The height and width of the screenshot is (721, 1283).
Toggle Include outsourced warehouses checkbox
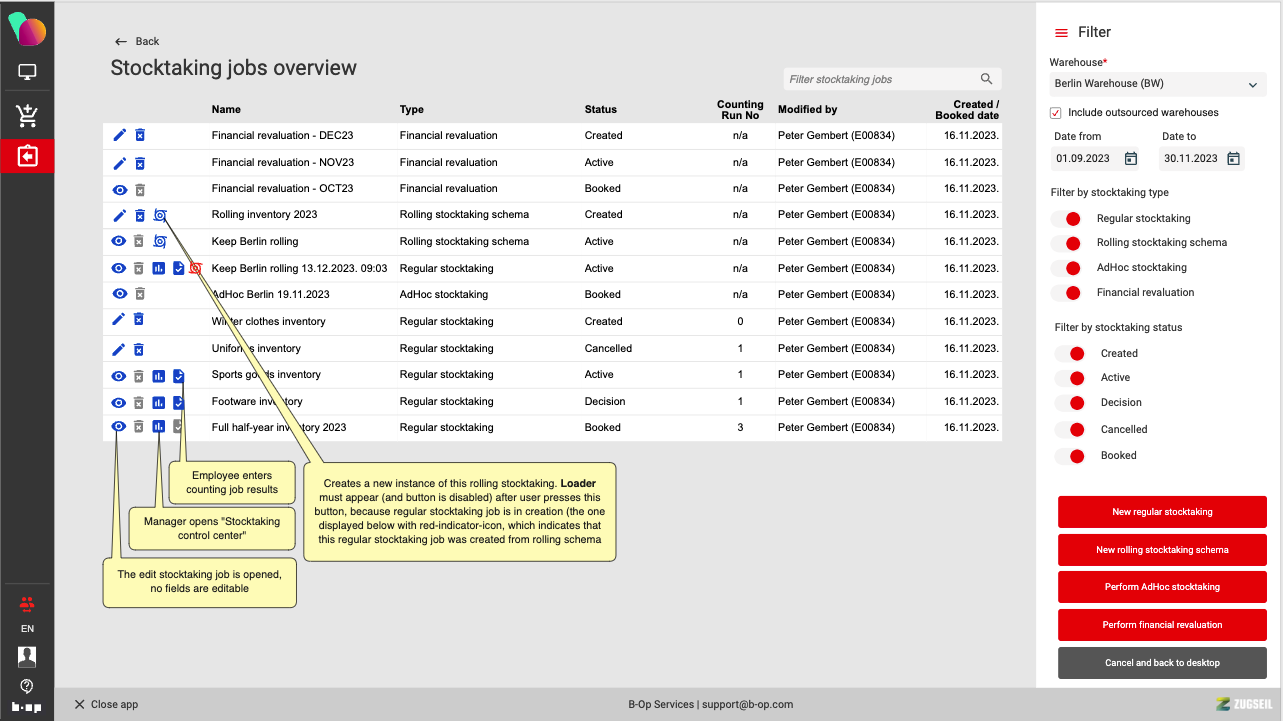tap(1056, 113)
